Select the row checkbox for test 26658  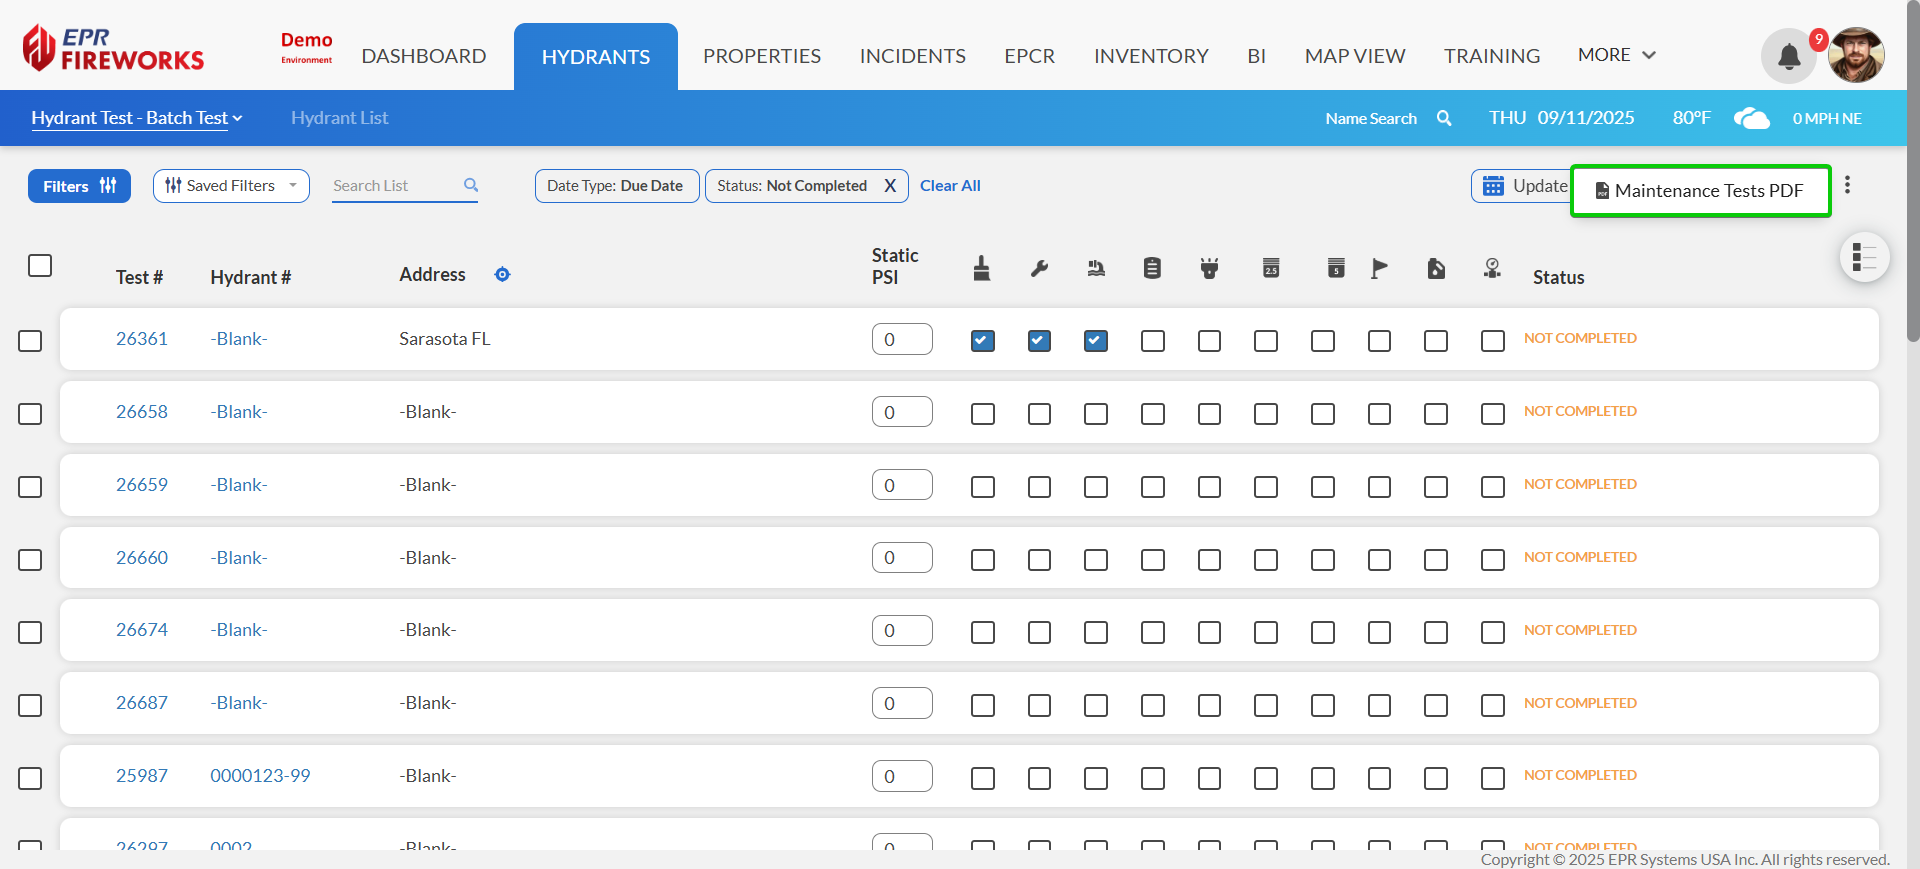point(30,414)
